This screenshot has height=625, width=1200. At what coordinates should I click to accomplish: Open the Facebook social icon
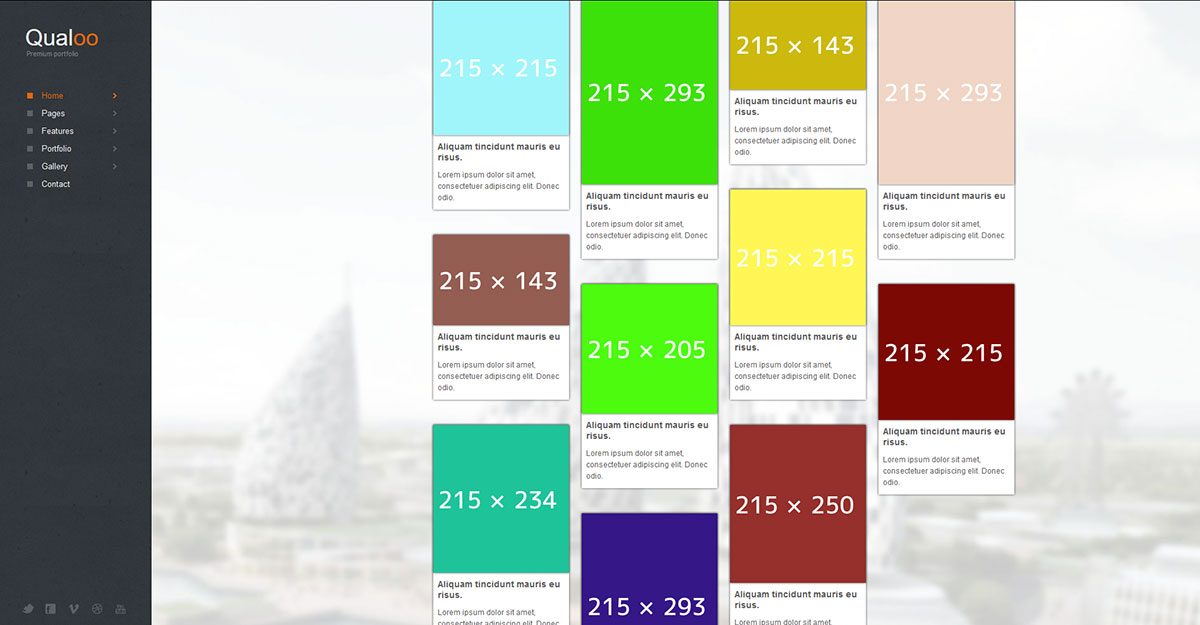click(51, 609)
